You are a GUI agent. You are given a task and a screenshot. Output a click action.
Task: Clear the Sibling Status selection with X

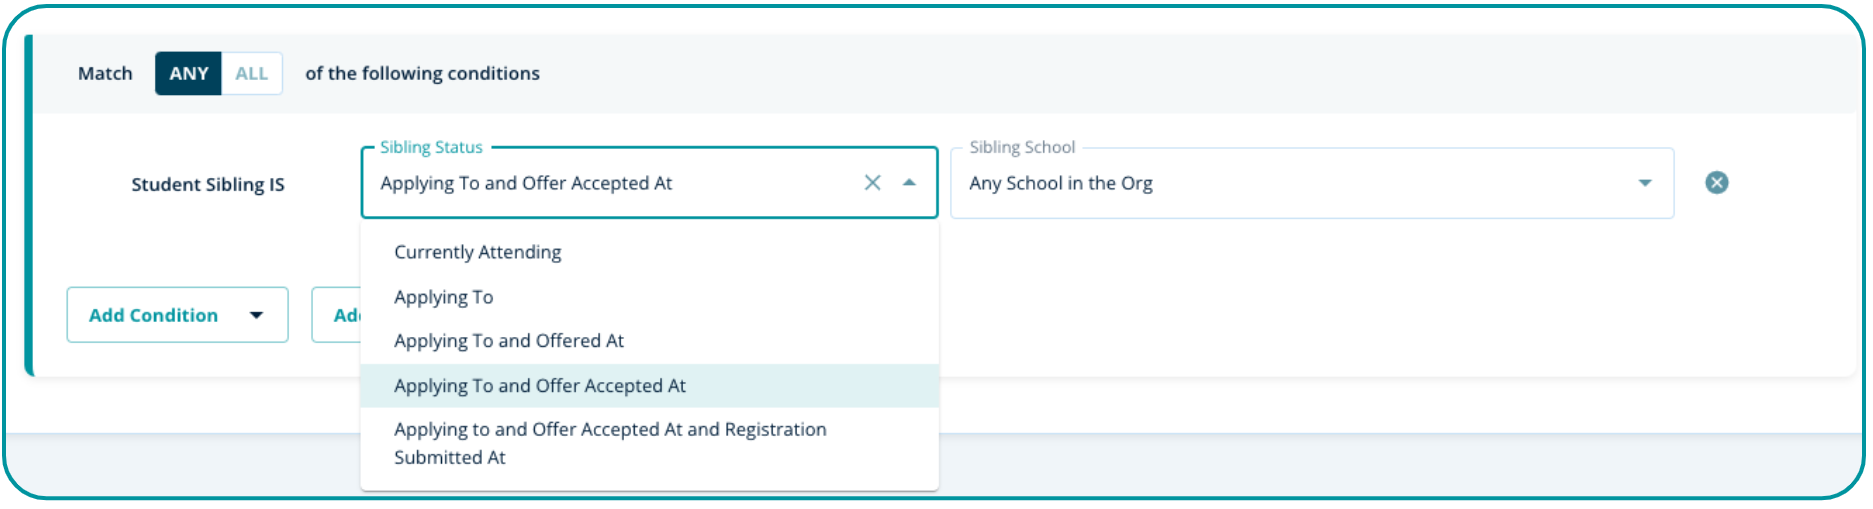[872, 182]
